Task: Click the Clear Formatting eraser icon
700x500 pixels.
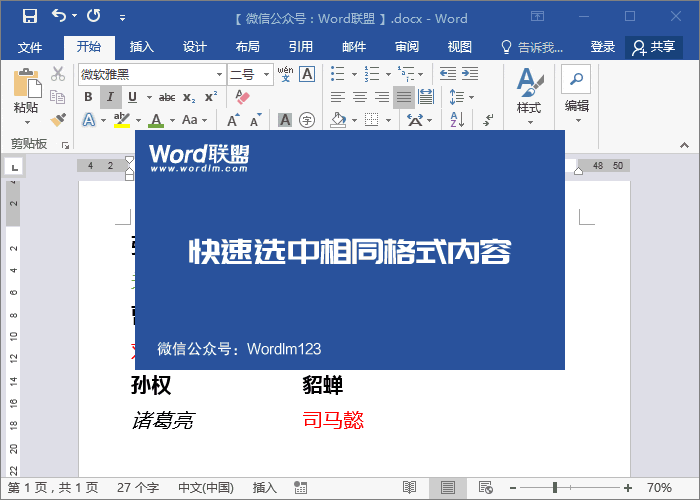Action: [x=242, y=97]
